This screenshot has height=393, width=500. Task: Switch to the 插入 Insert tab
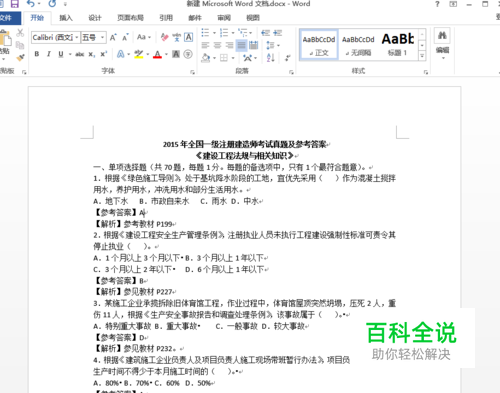(x=66, y=18)
